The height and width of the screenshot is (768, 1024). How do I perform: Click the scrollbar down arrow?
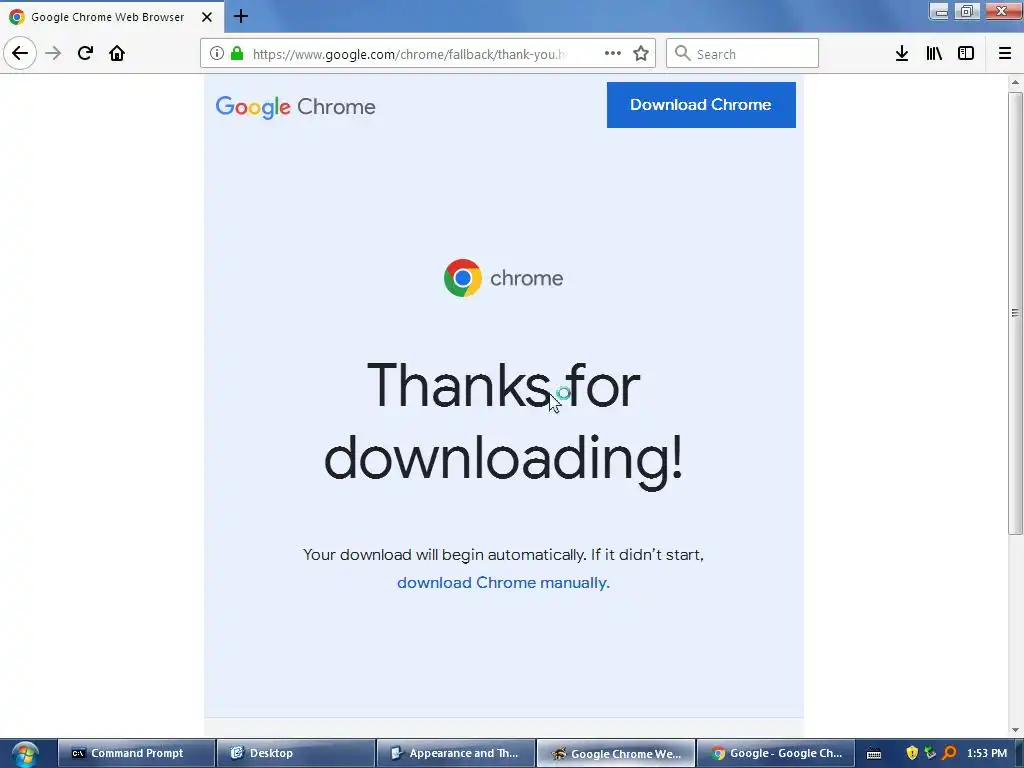pos(1015,730)
